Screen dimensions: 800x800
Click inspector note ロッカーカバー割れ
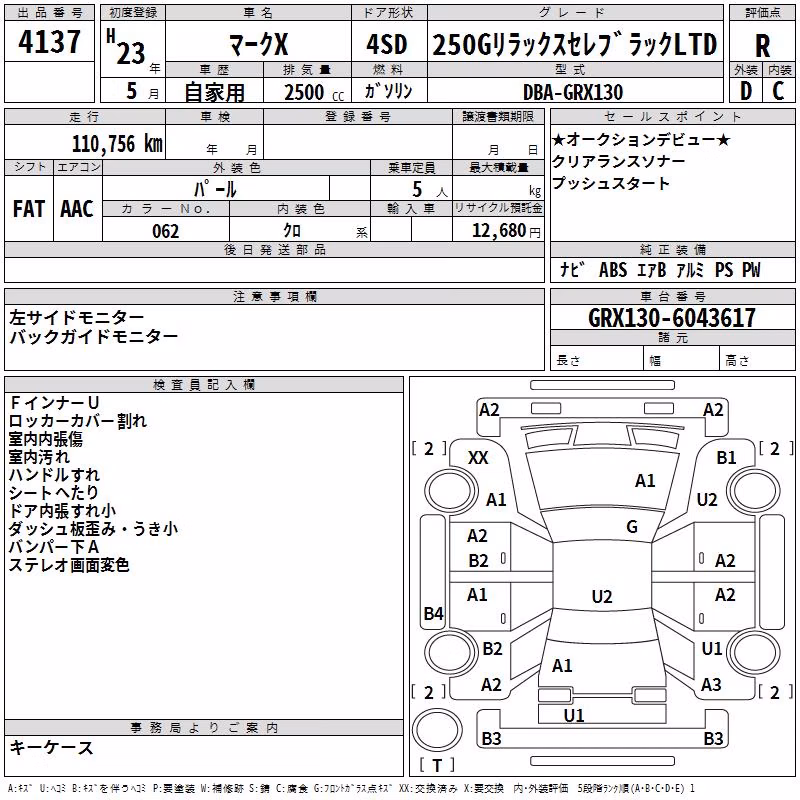(x=78, y=420)
